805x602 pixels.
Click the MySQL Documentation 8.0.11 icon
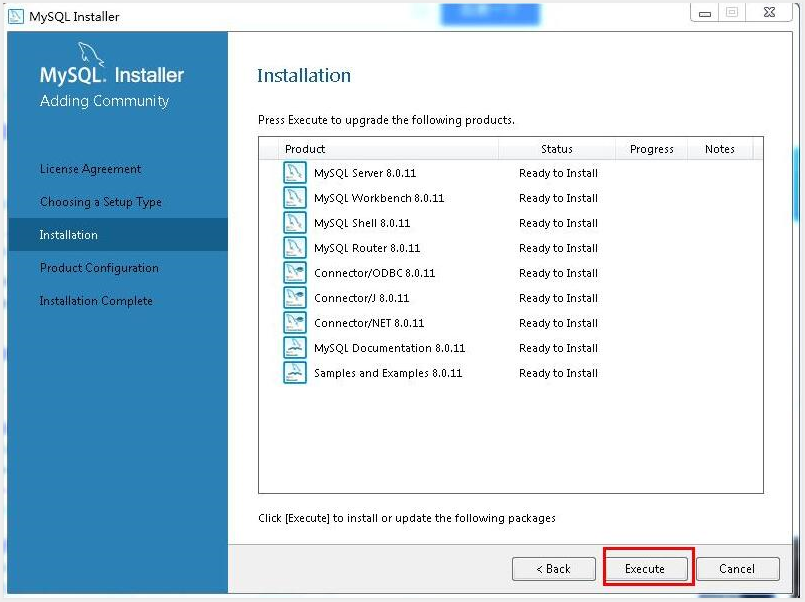click(x=295, y=347)
